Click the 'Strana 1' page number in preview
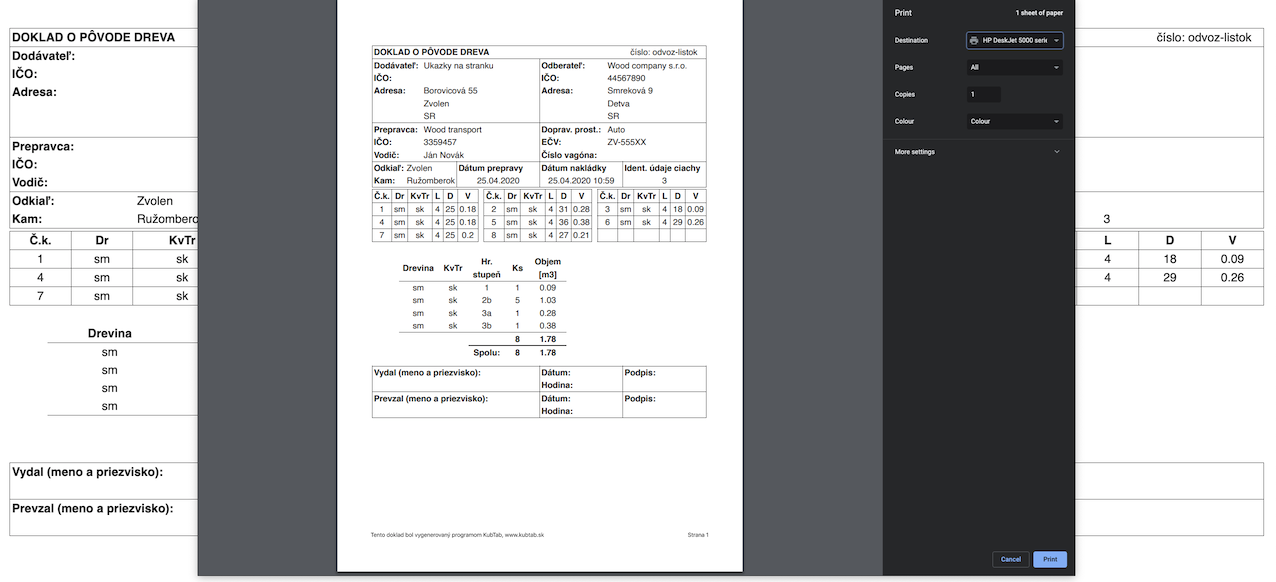The height and width of the screenshot is (582, 1276). tap(697, 535)
